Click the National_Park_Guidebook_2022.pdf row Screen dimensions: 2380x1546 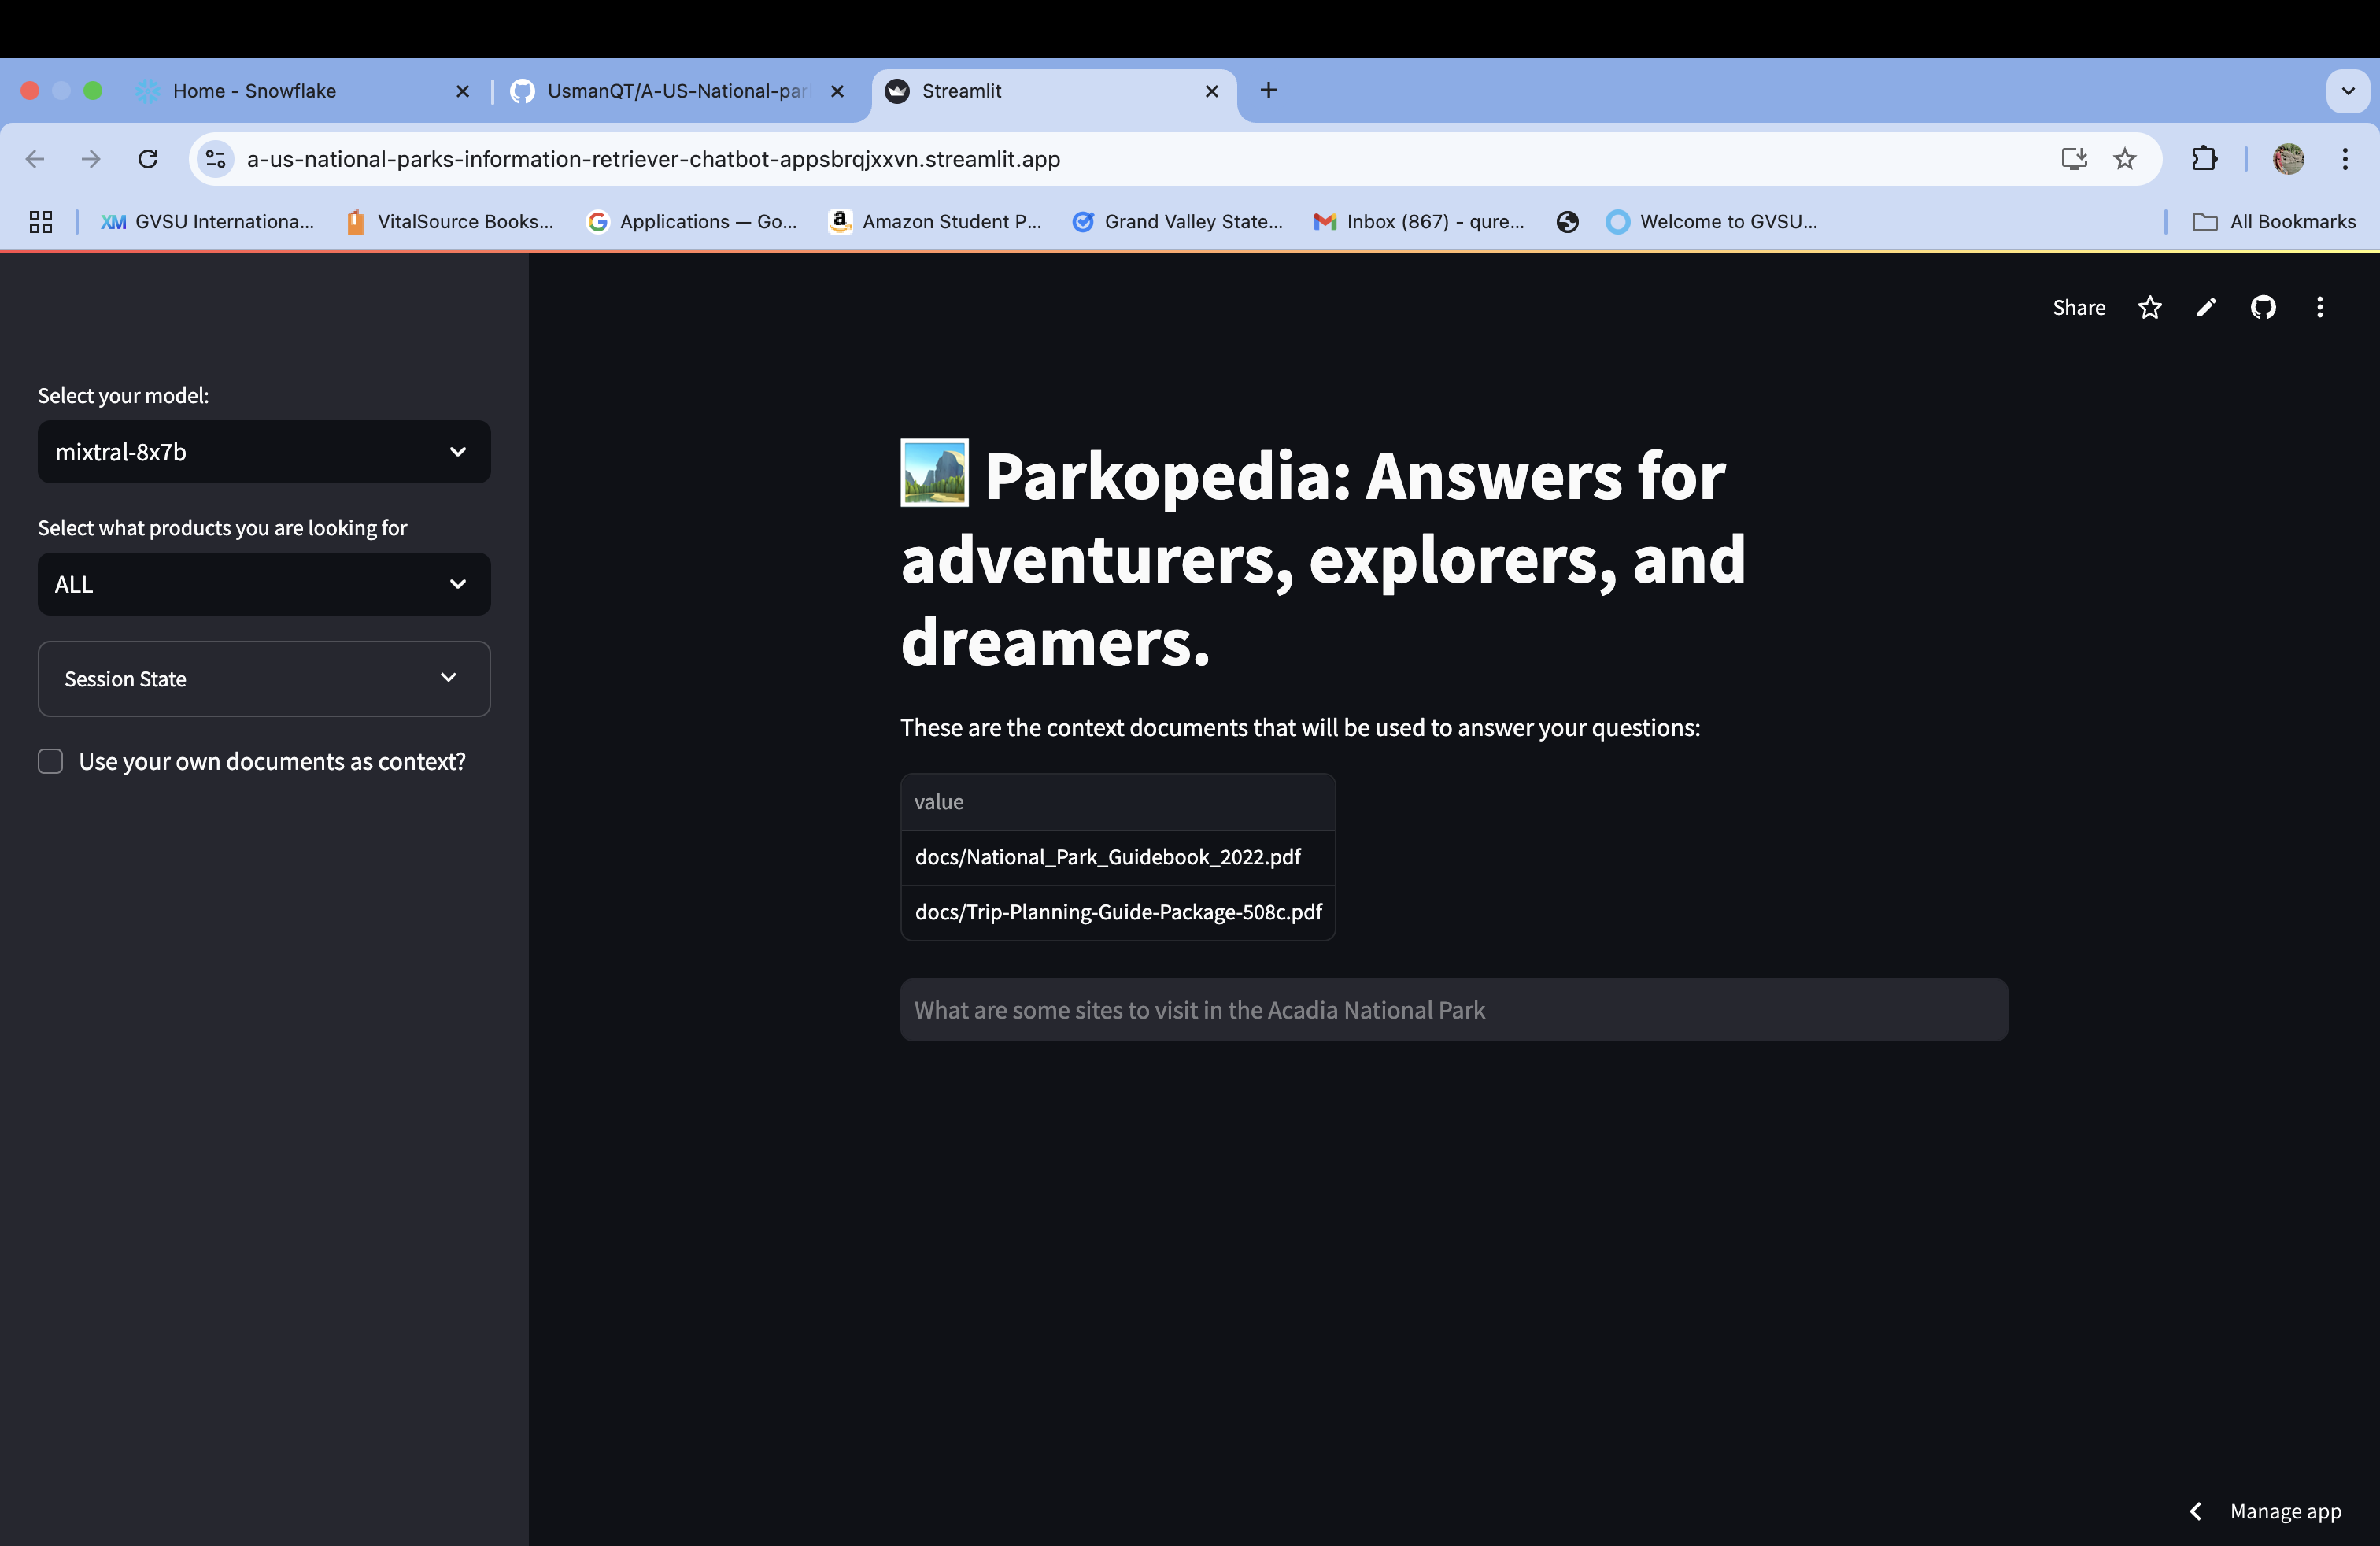pos(1108,857)
